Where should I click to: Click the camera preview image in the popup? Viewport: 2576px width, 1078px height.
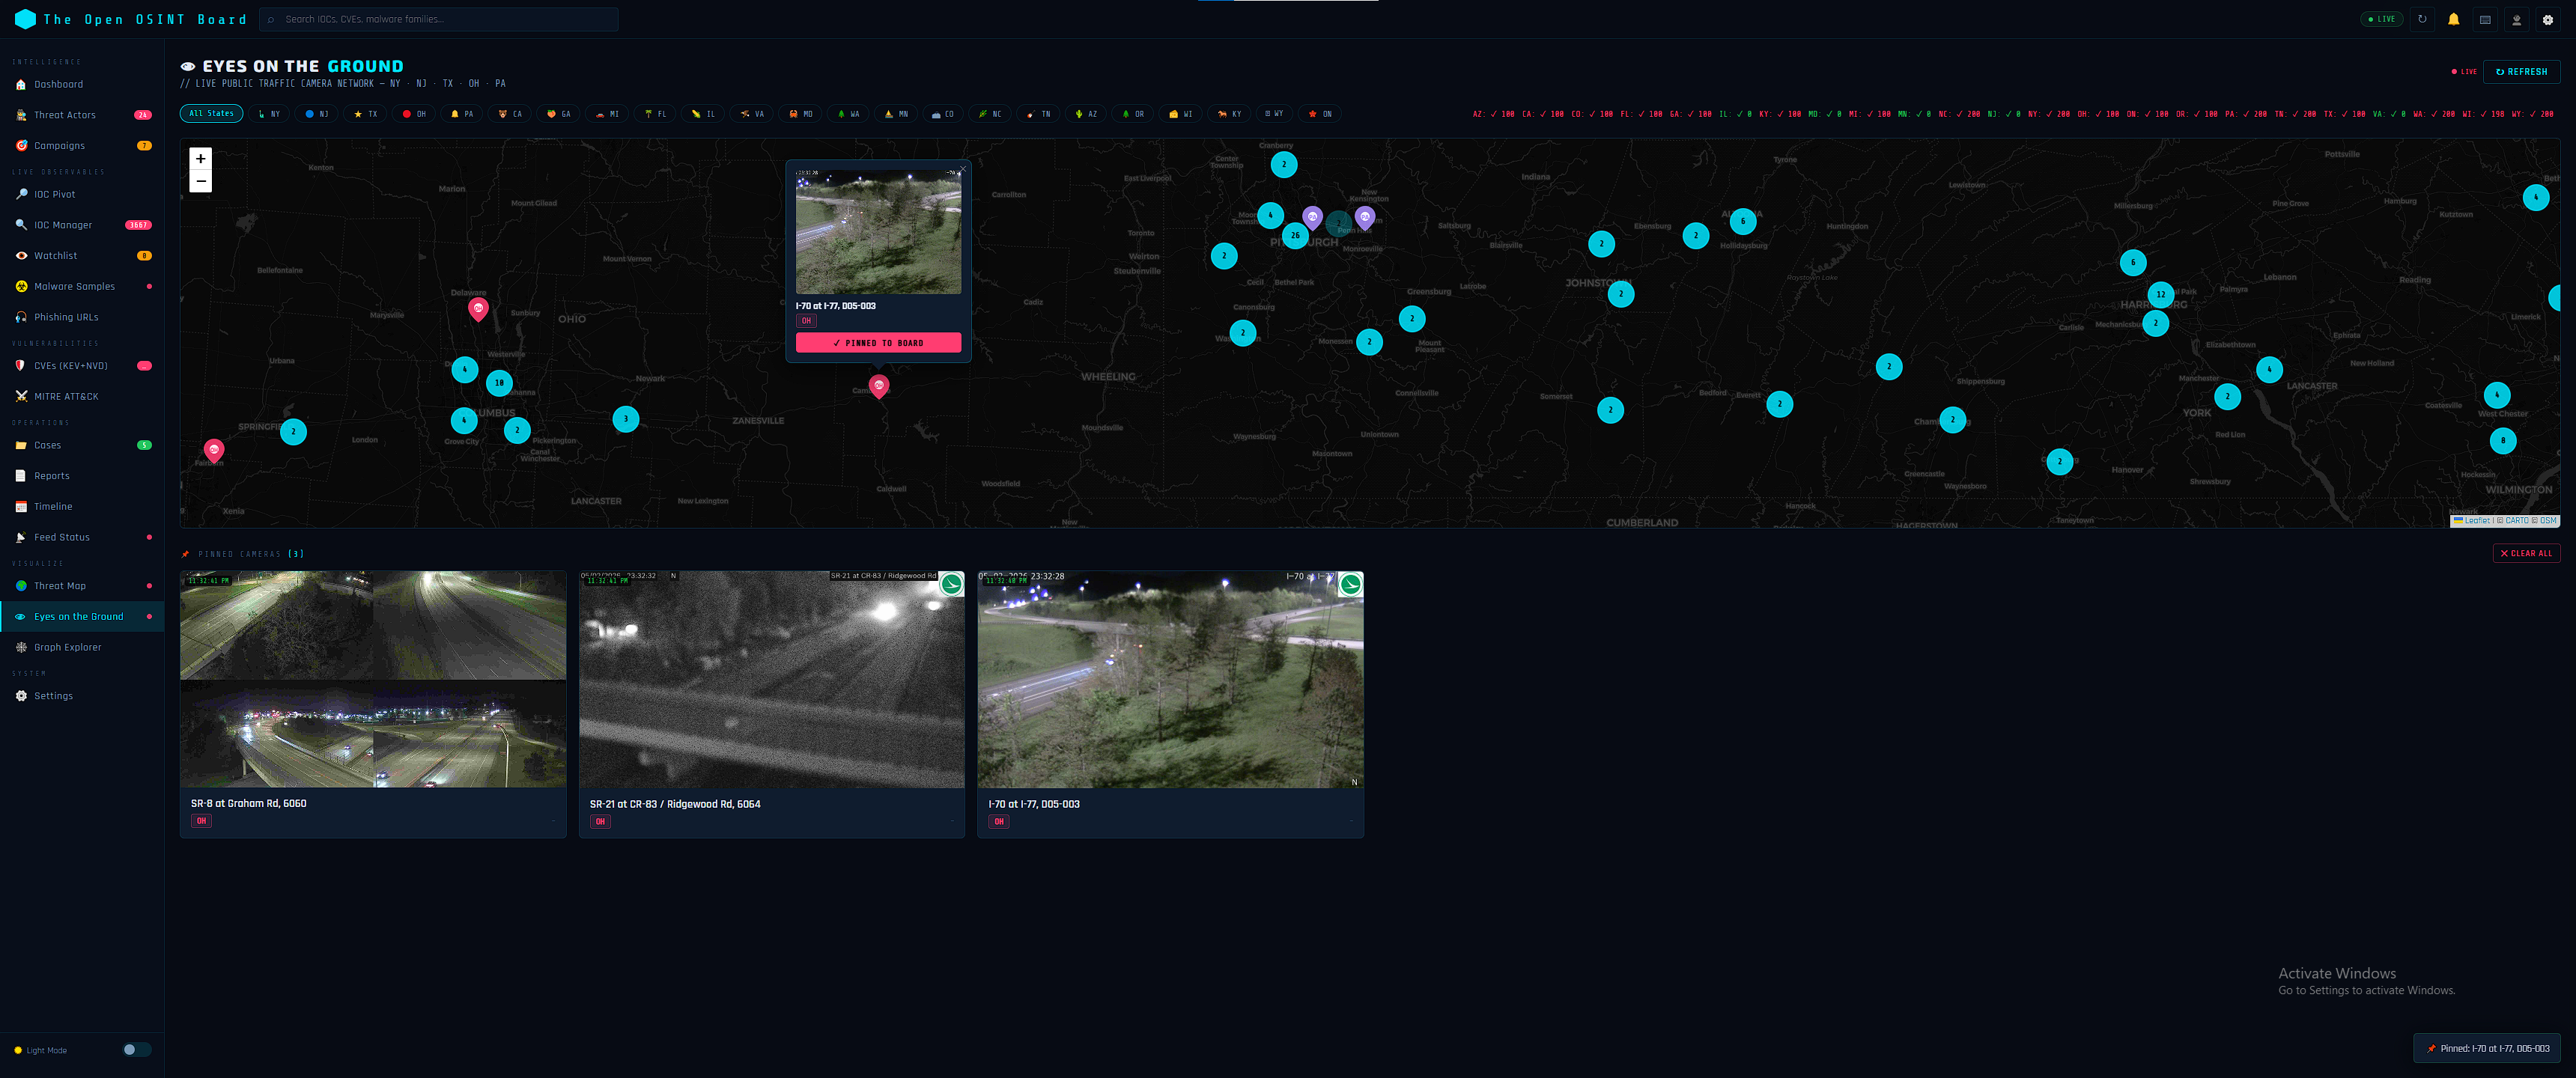(878, 231)
